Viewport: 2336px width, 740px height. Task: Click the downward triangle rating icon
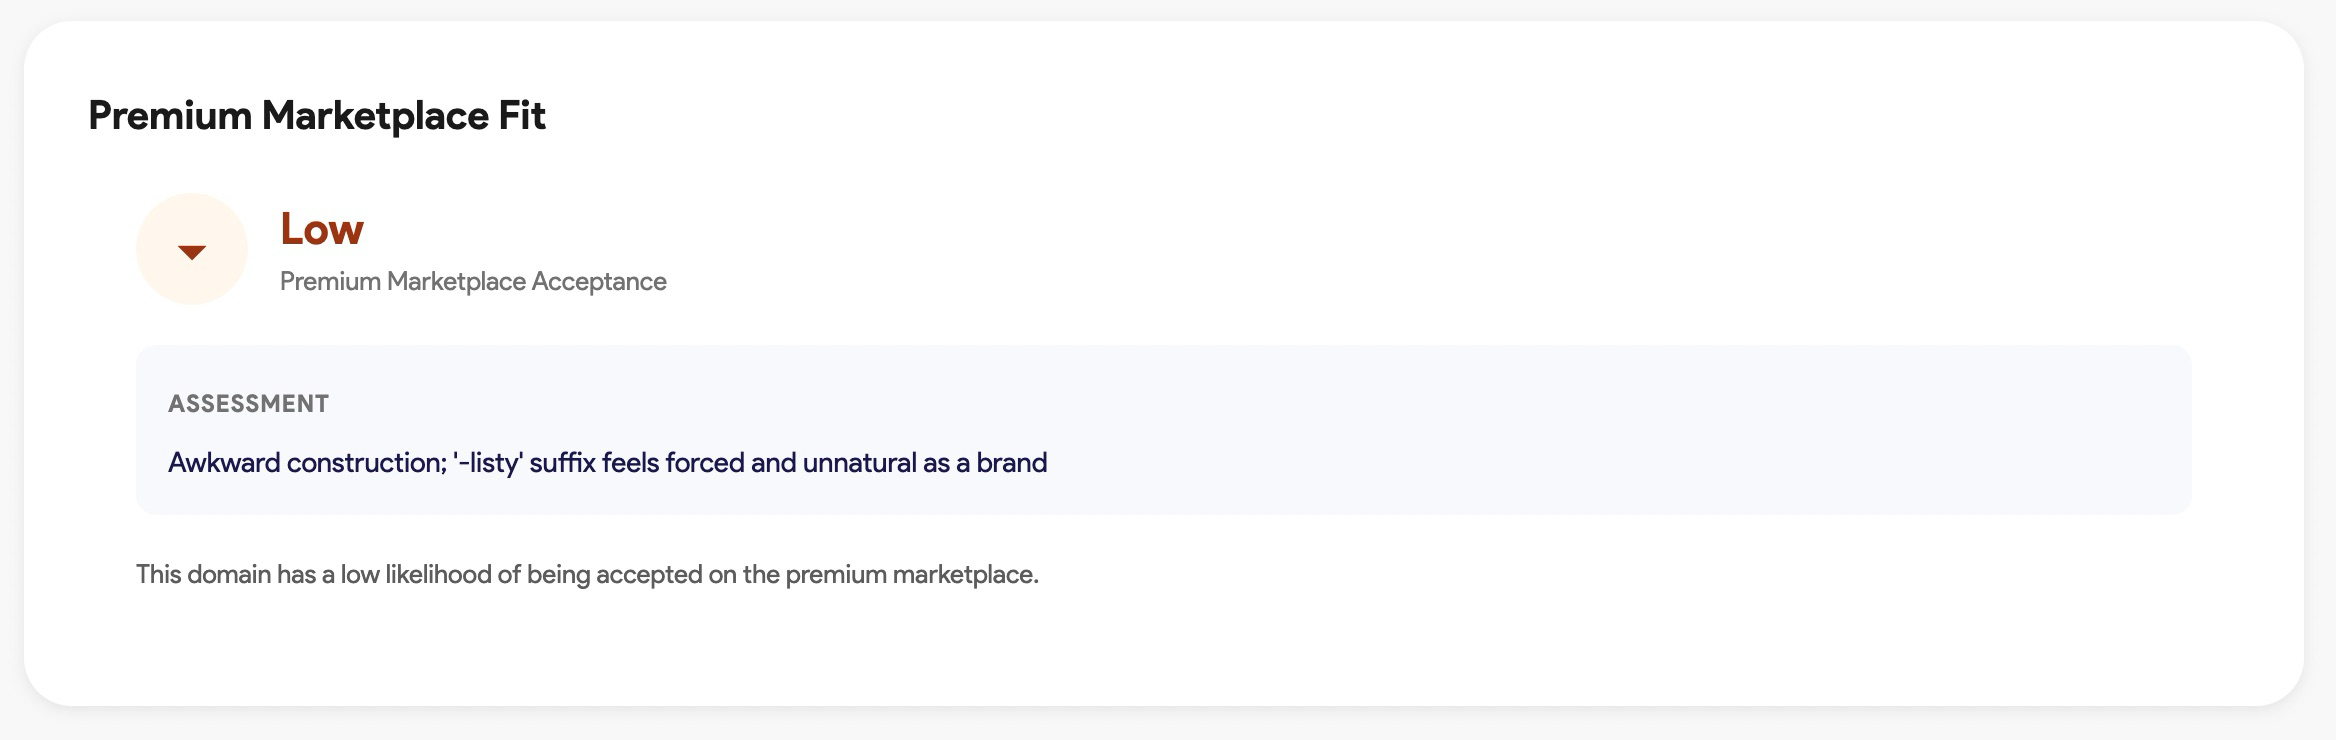(x=192, y=251)
